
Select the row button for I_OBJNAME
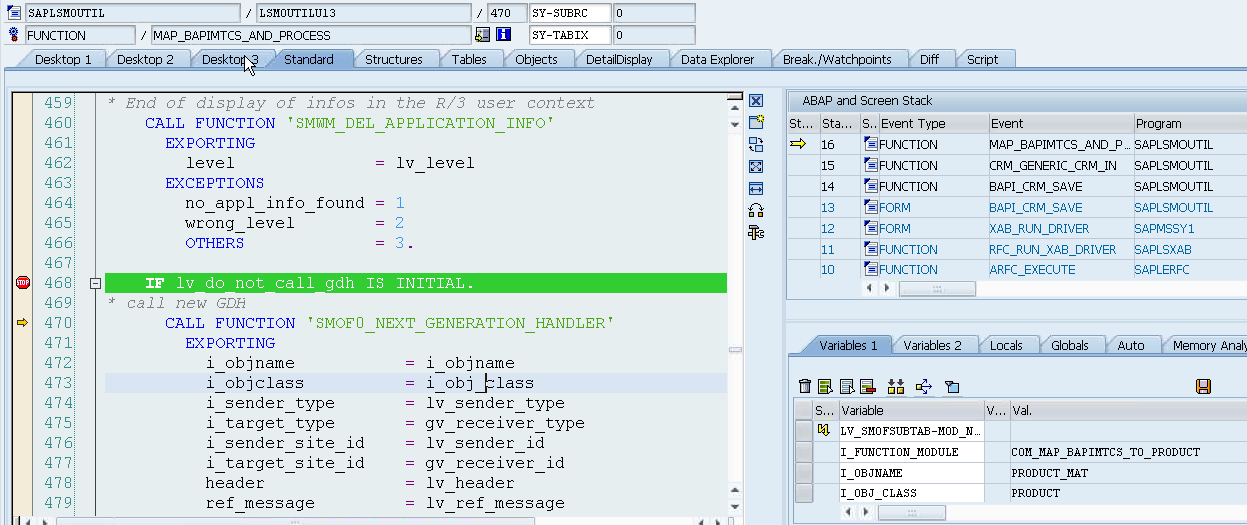803,473
